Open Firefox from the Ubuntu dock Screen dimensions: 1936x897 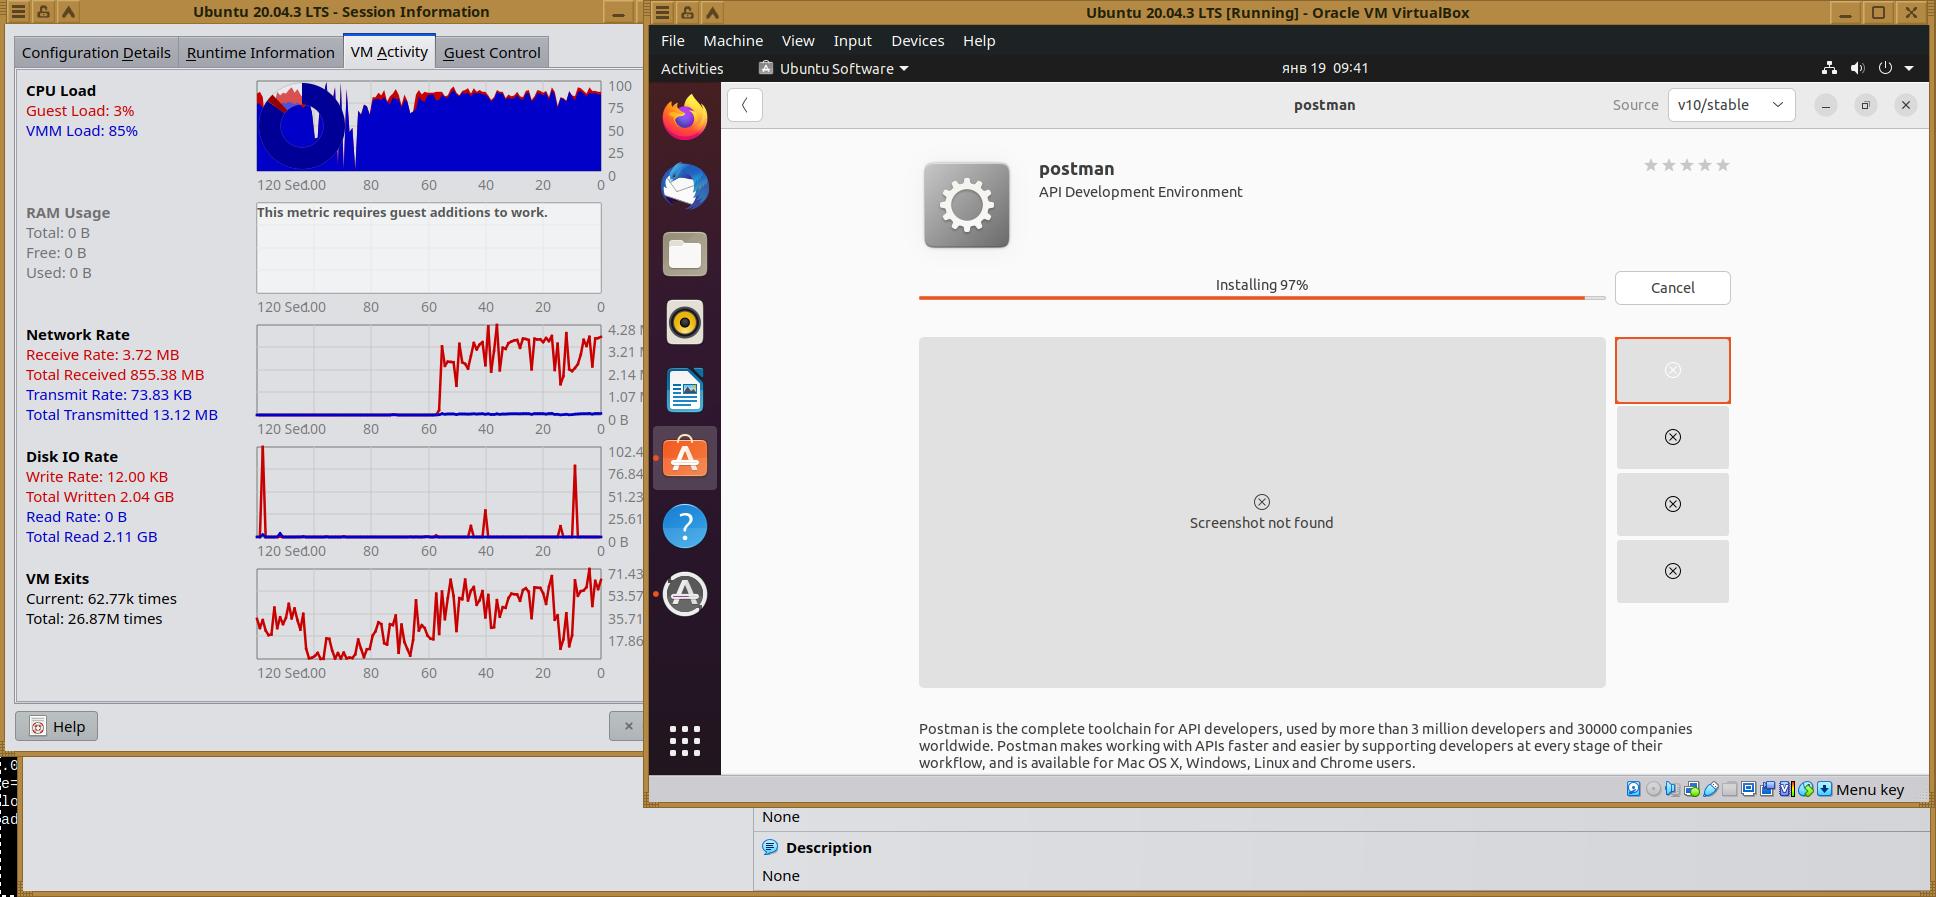point(685,118)
